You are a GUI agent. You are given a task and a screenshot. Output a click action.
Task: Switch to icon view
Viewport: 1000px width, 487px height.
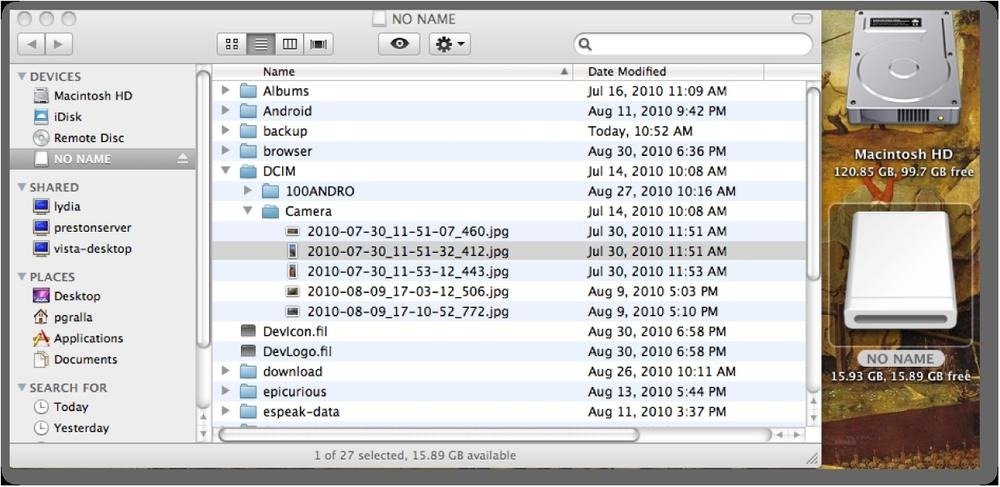[232, 44]
